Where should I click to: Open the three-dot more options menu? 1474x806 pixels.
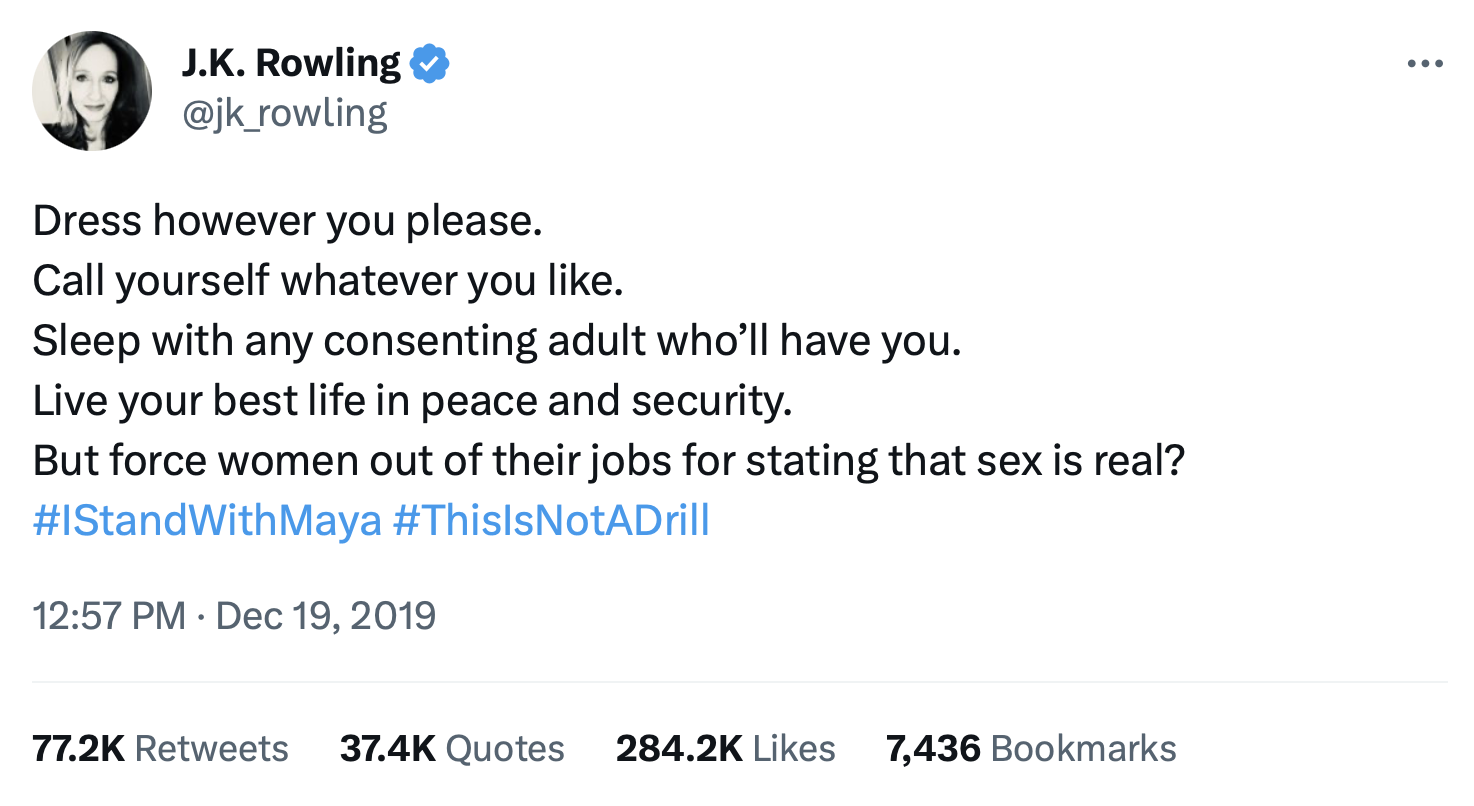coord(1425,64)
